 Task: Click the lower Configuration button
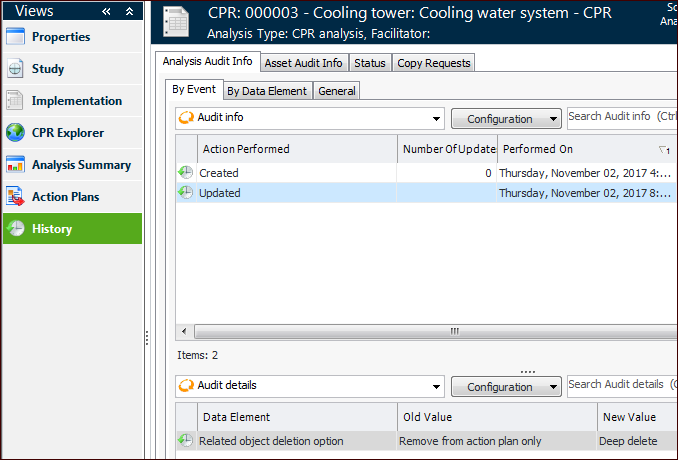point(506,386)
